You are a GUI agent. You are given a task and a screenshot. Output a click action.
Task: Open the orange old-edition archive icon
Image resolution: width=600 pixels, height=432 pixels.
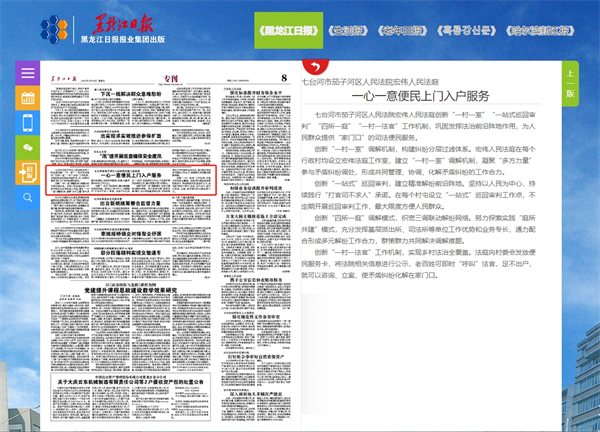(x=27, y=171)
